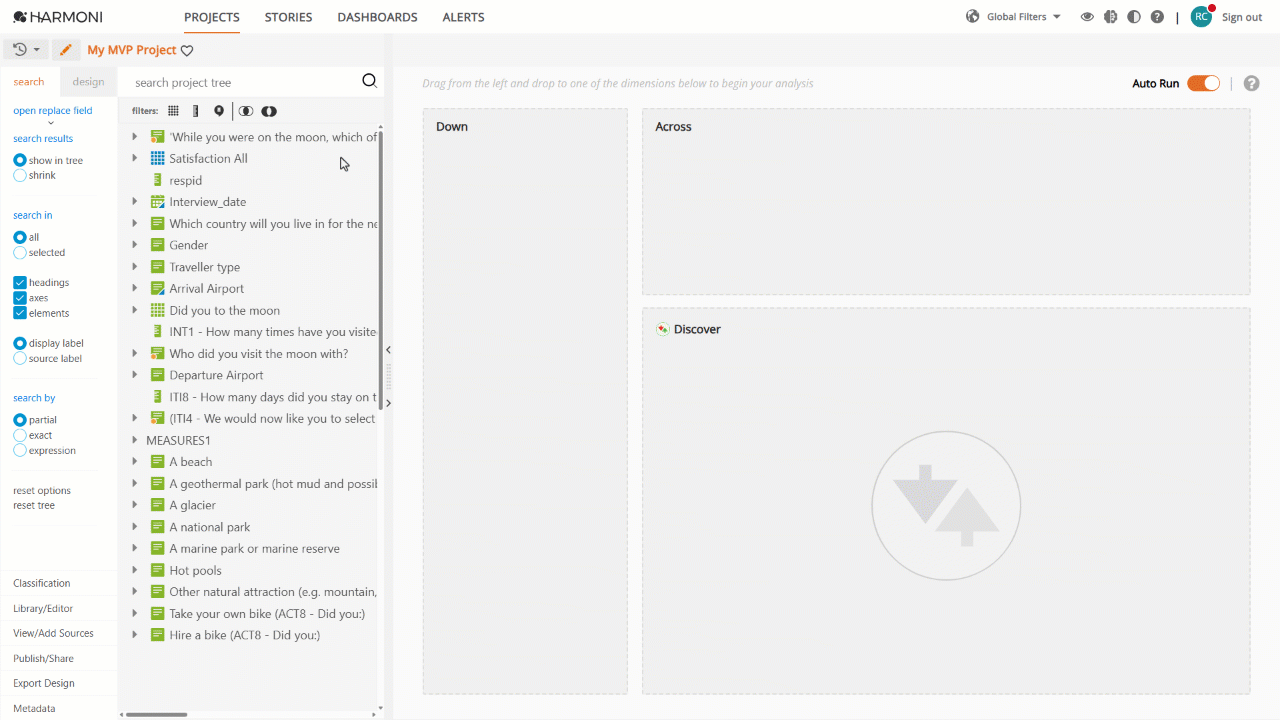The image size is (1280, 720).
Task: Uncheck the axes checkbox
Action: tap(20, 298)
